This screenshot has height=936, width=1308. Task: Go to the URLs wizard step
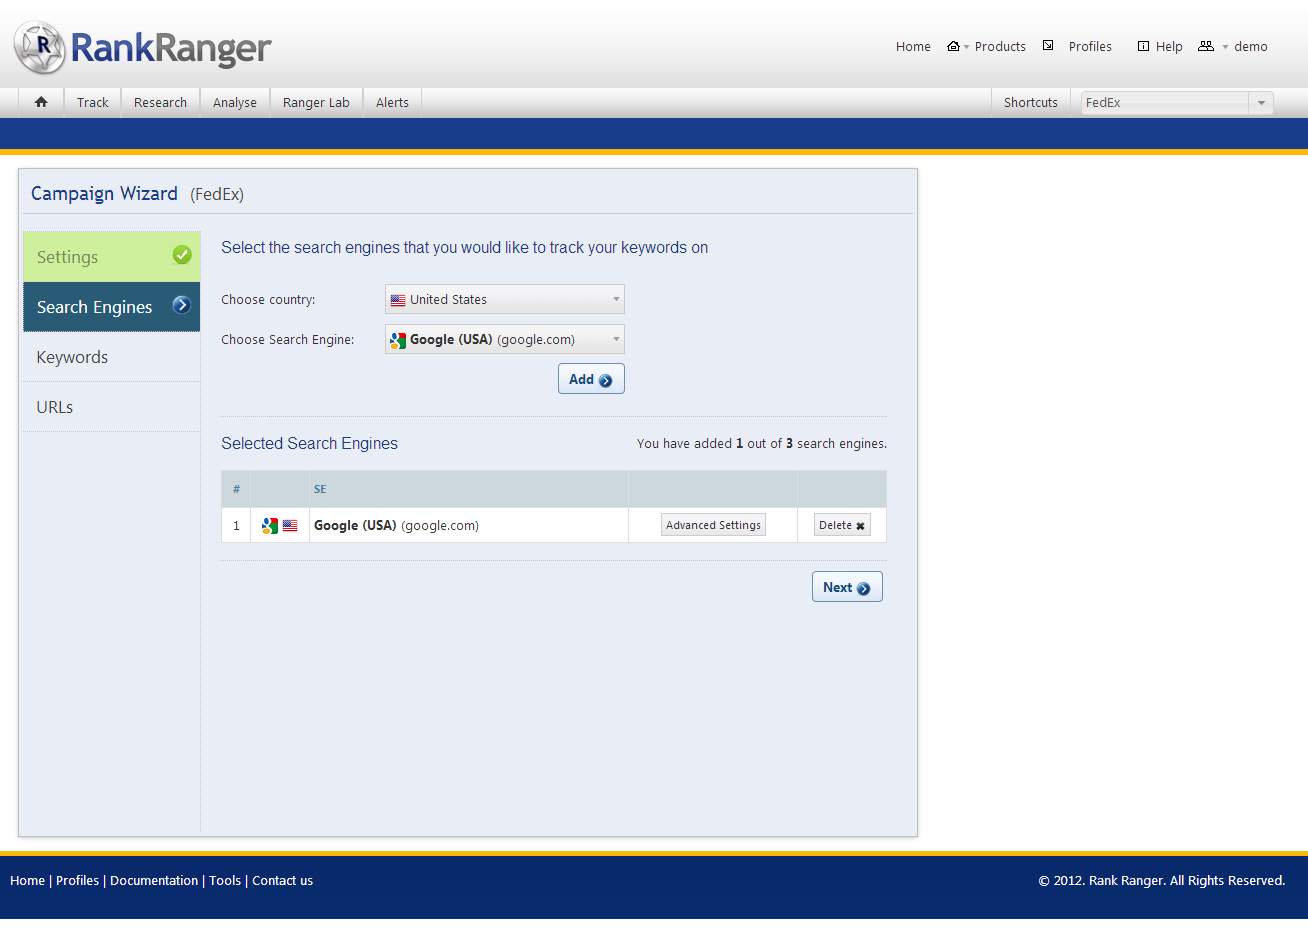(x=112, y=407)
